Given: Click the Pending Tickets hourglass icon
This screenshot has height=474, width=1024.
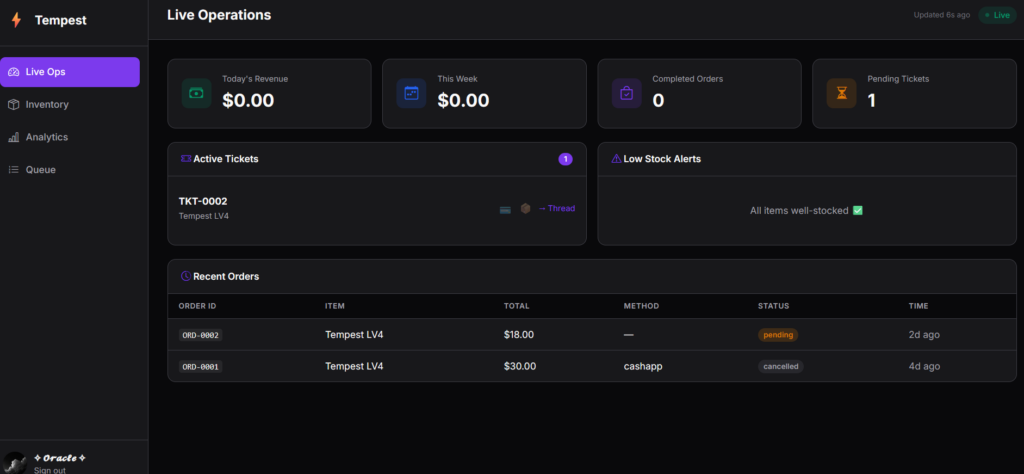Looking at the screenshot, I should point(841,93).
